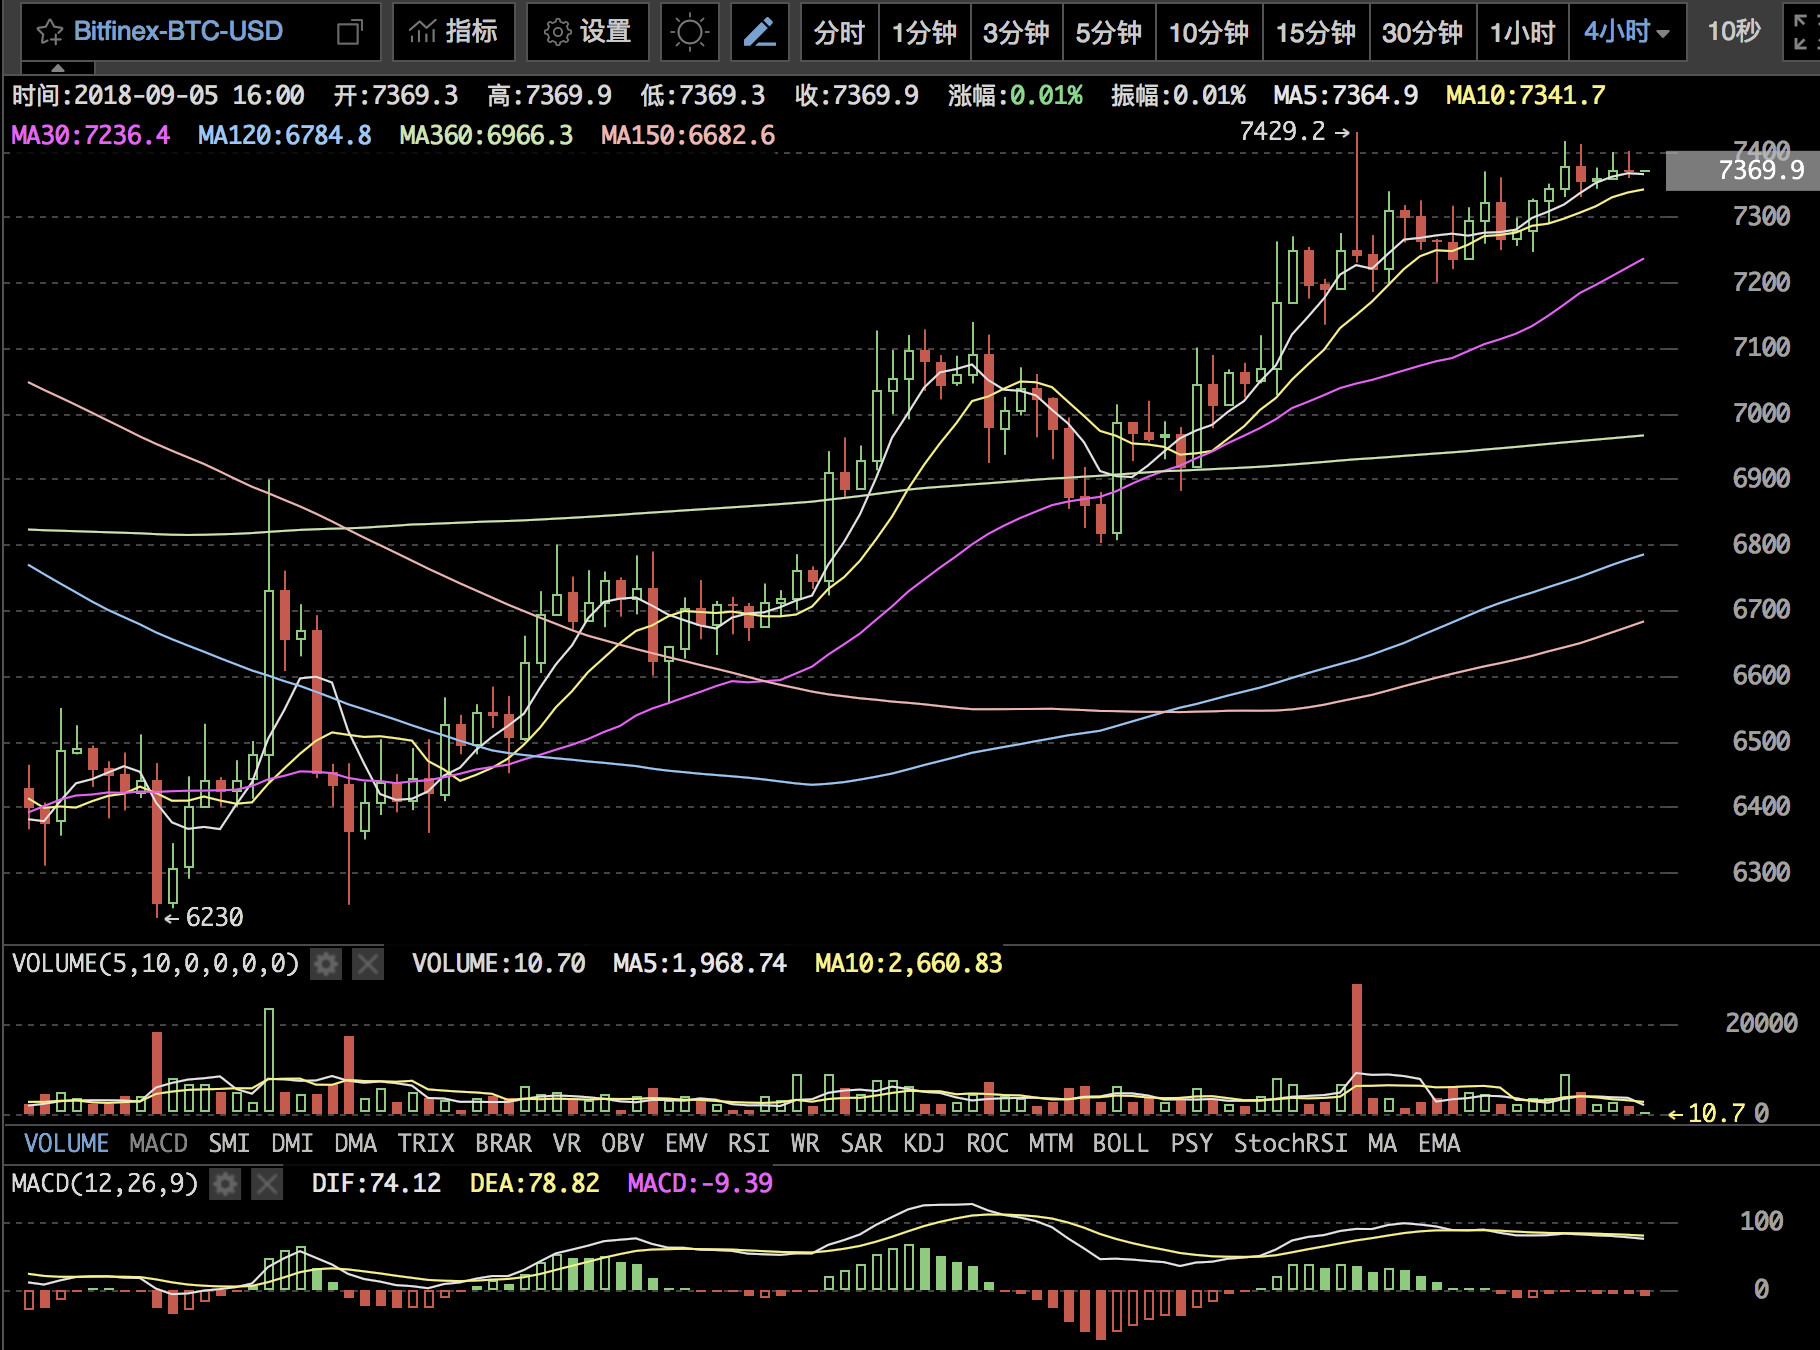Open the VOLUME indicator settings gear
This screenshot has width=1820, height=1350.
[326, 964]
